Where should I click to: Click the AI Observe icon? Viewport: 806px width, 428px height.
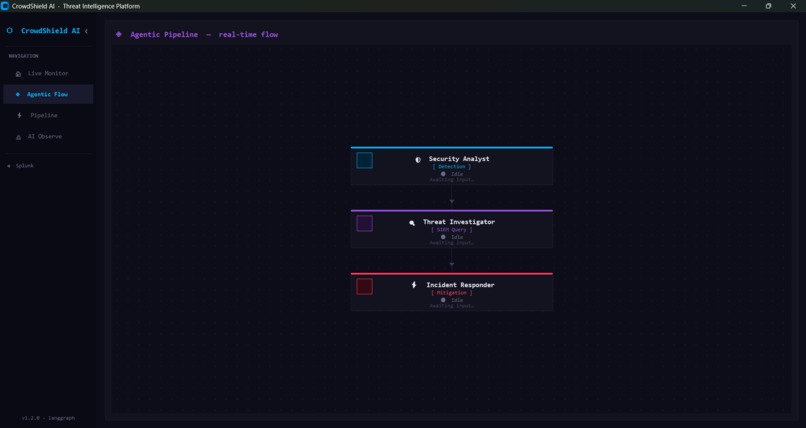[19, 137]
